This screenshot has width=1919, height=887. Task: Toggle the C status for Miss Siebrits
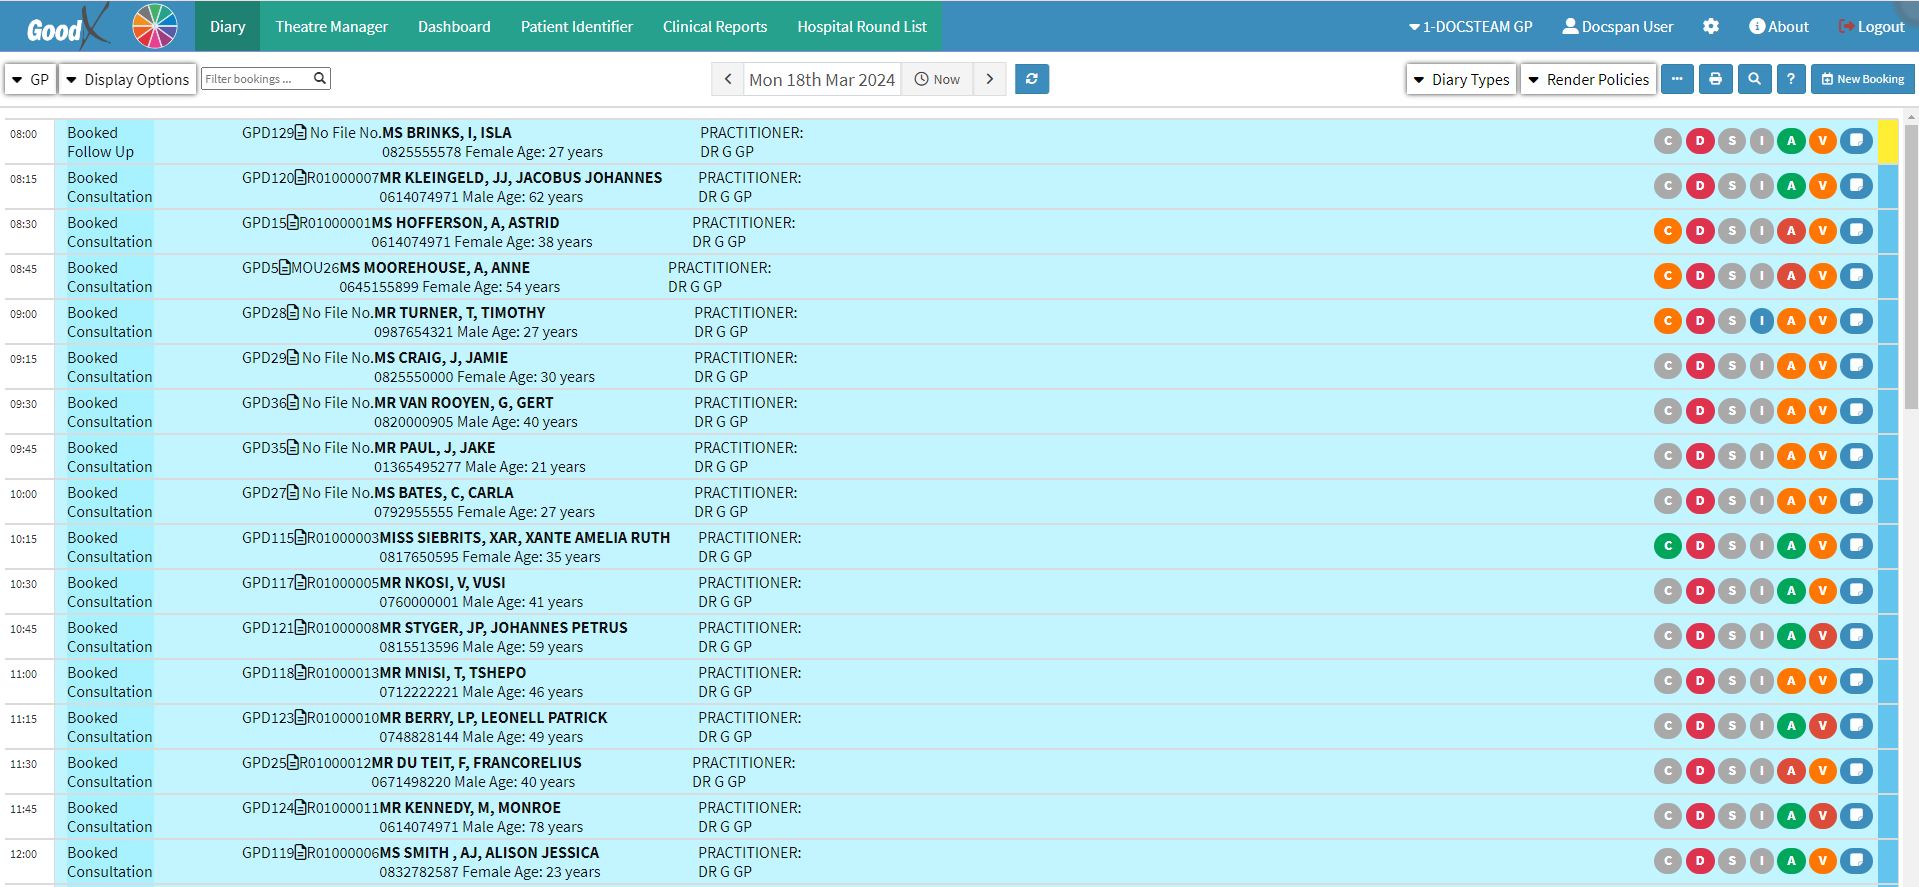coord(1667,546)
